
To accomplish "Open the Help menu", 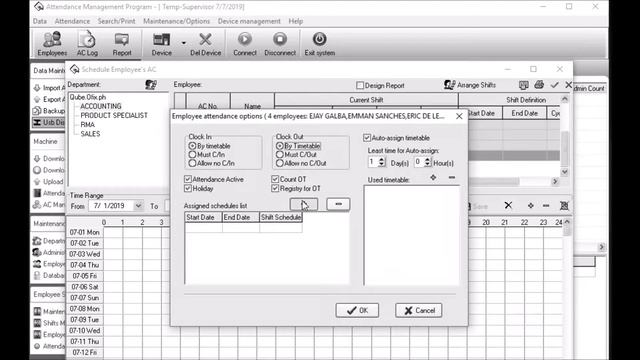I will point(296,21).
